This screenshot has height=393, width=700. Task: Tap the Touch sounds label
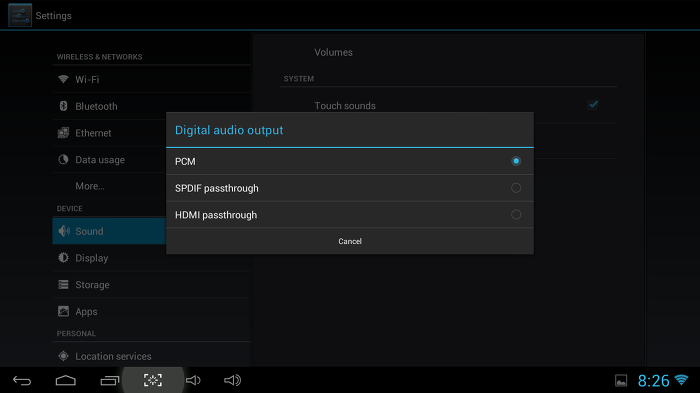[345, 106]
